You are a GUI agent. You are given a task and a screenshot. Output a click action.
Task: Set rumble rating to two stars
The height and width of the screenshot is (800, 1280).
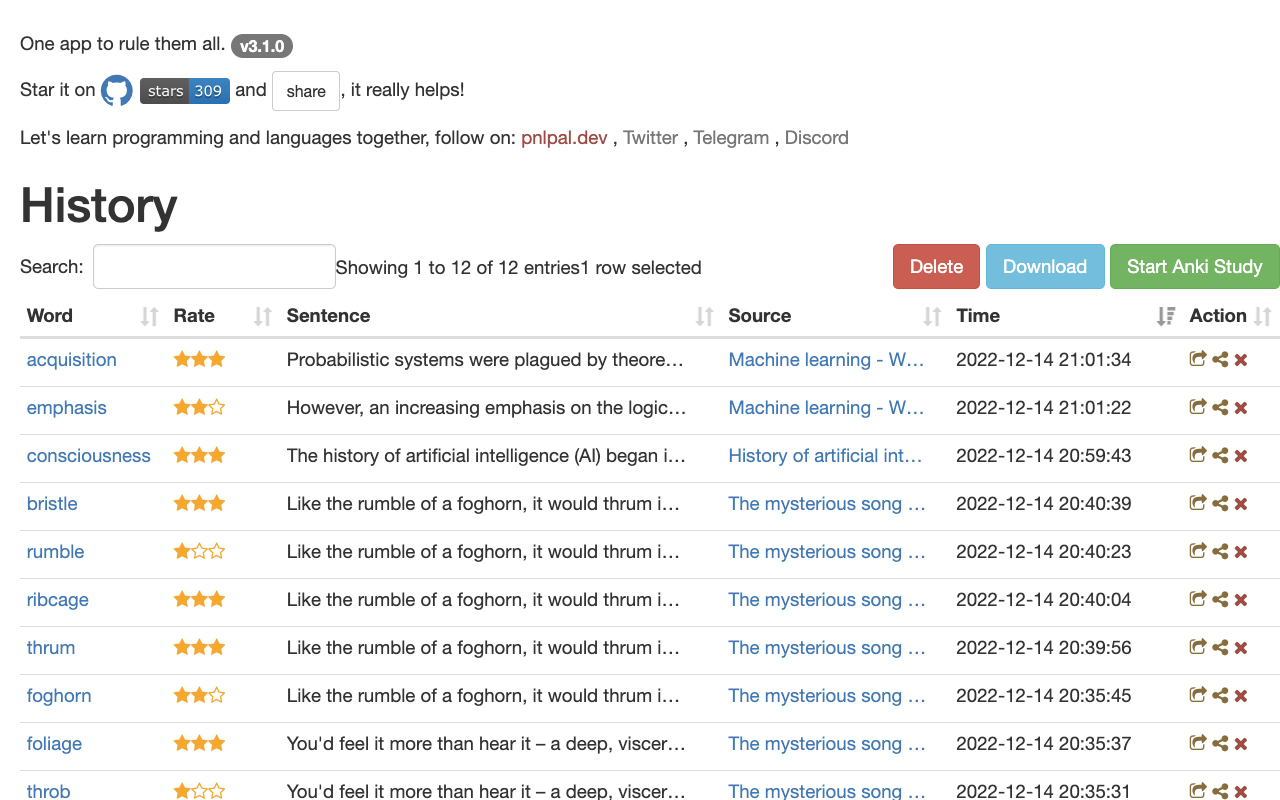point(200,551)
